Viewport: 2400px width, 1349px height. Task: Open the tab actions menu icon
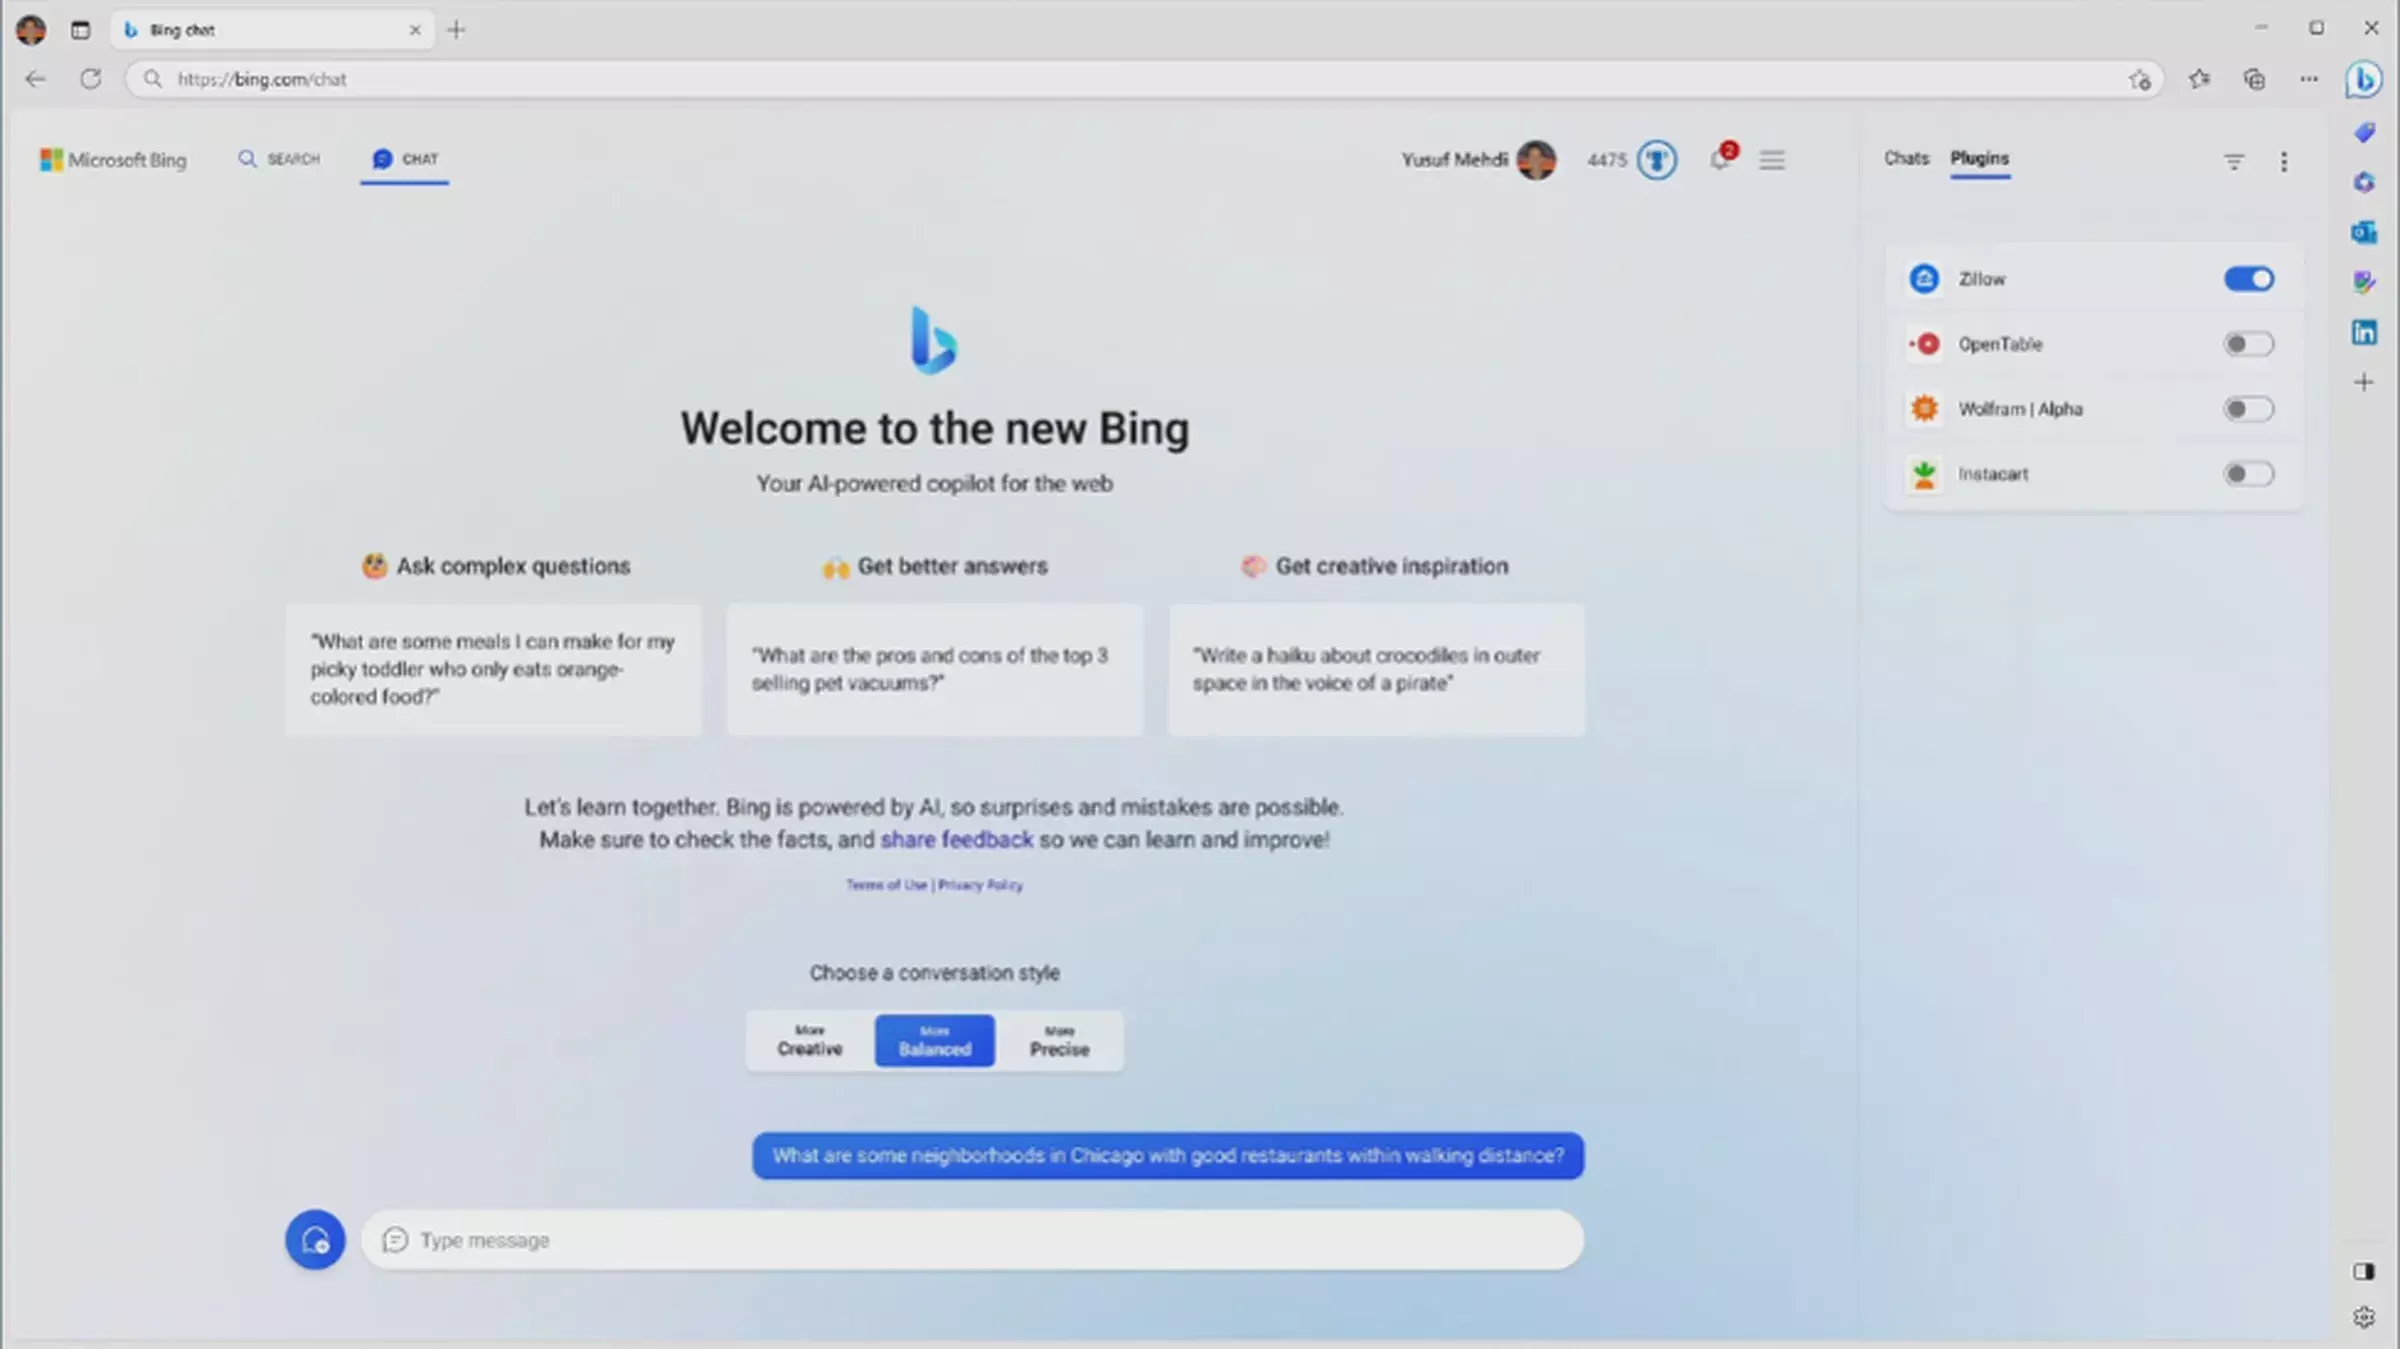point(81,30)
